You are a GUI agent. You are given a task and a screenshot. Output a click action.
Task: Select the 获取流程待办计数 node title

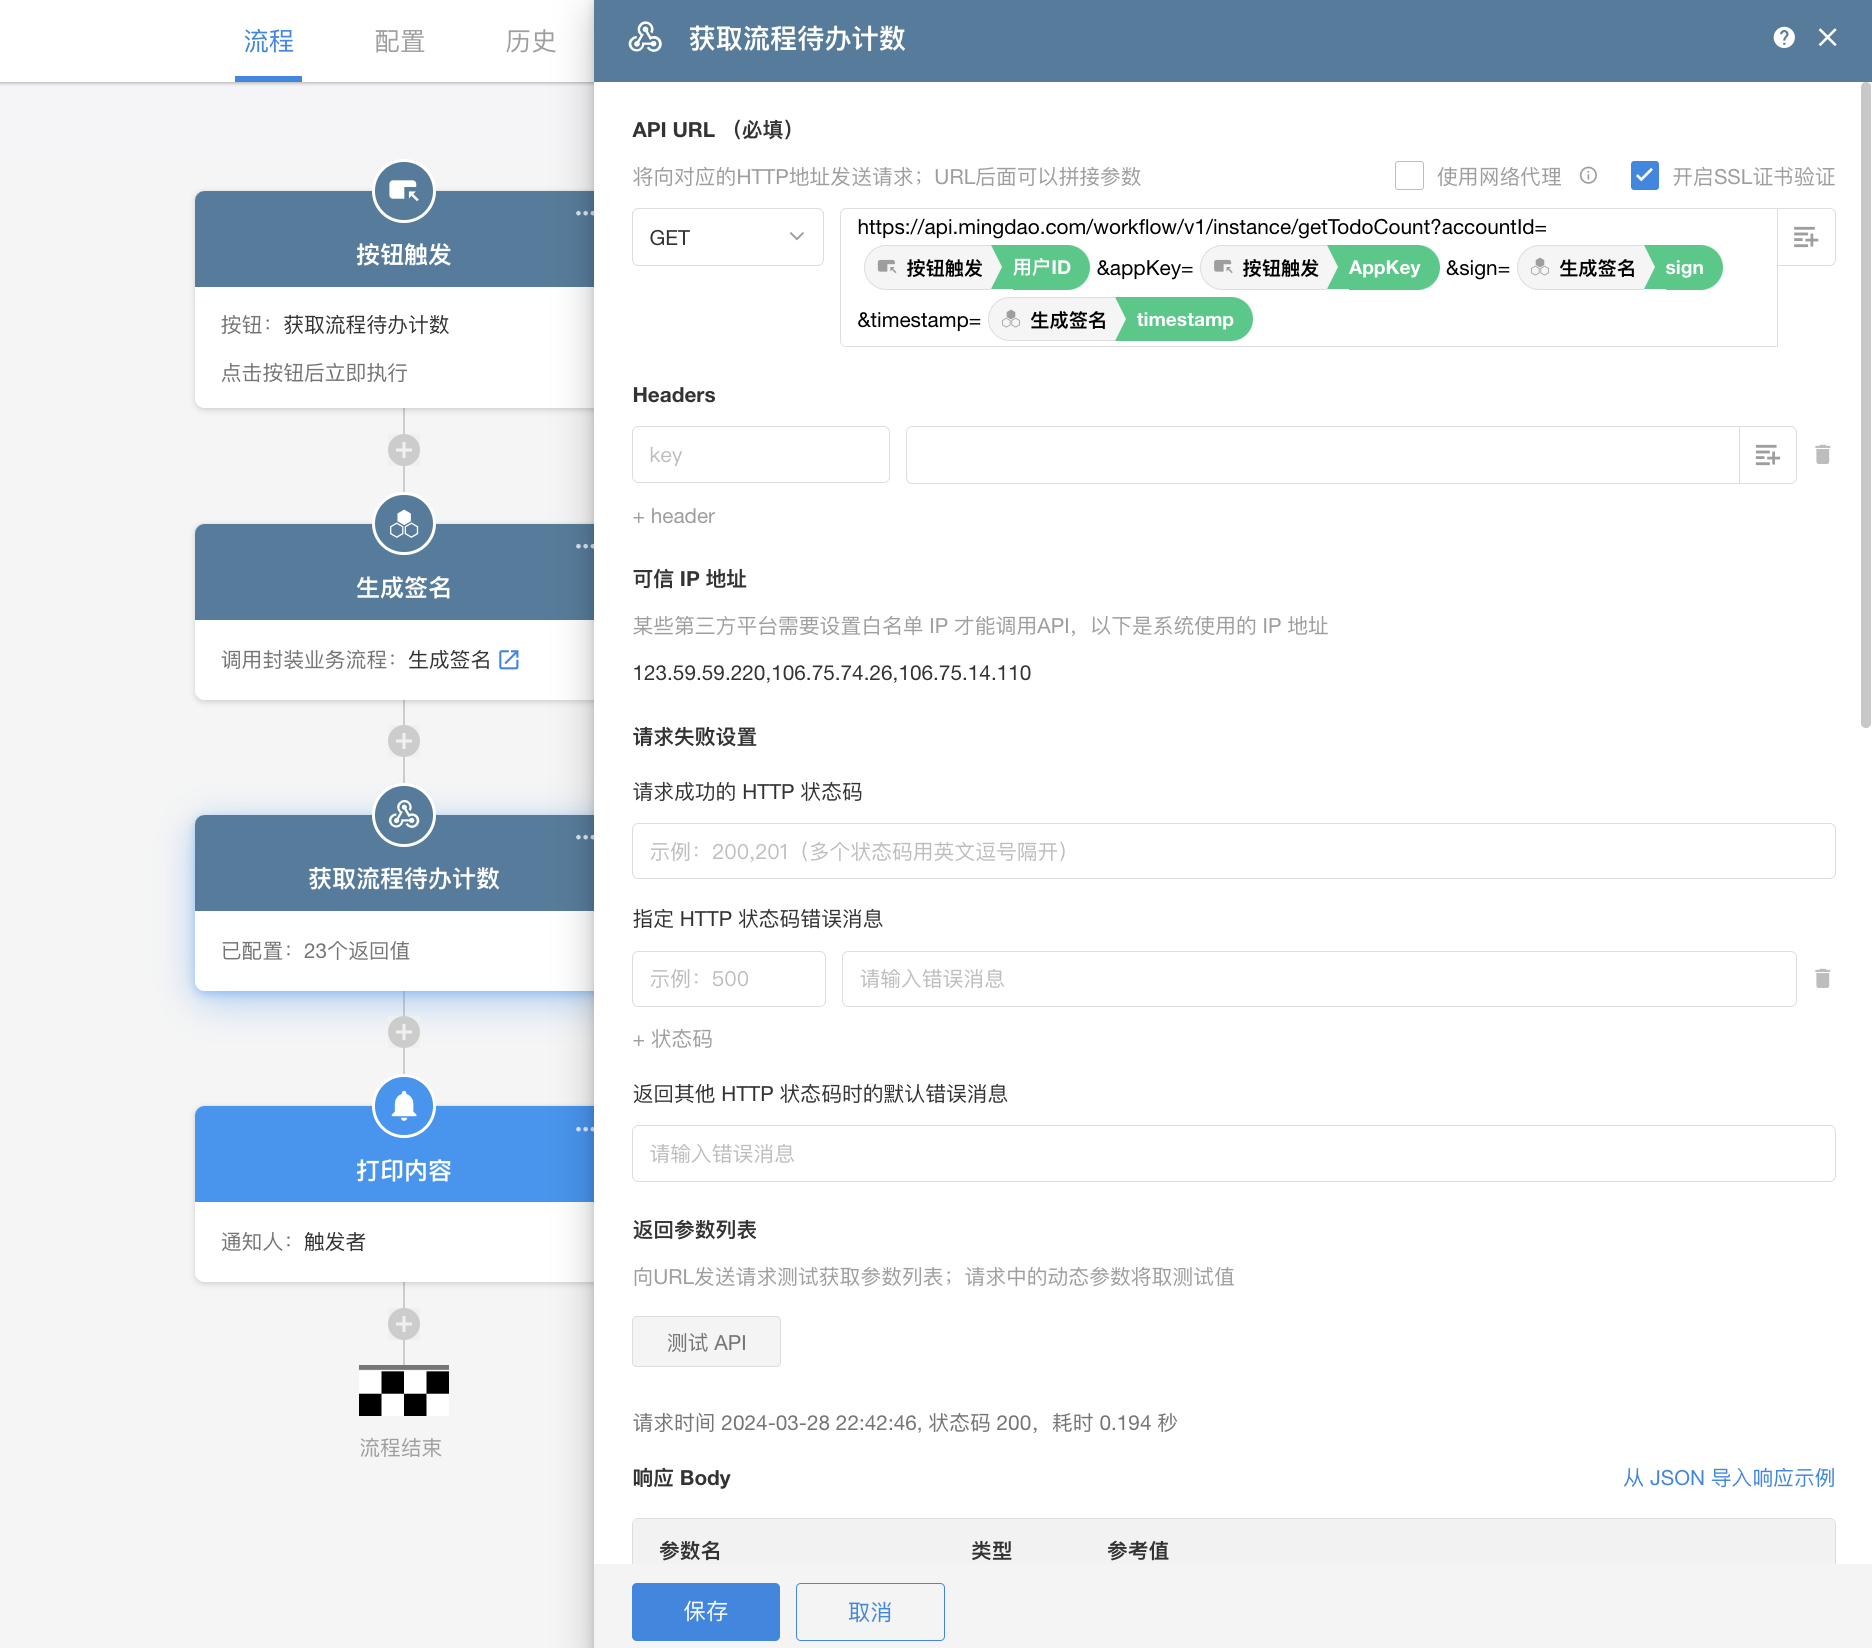[x=404, y=879]
